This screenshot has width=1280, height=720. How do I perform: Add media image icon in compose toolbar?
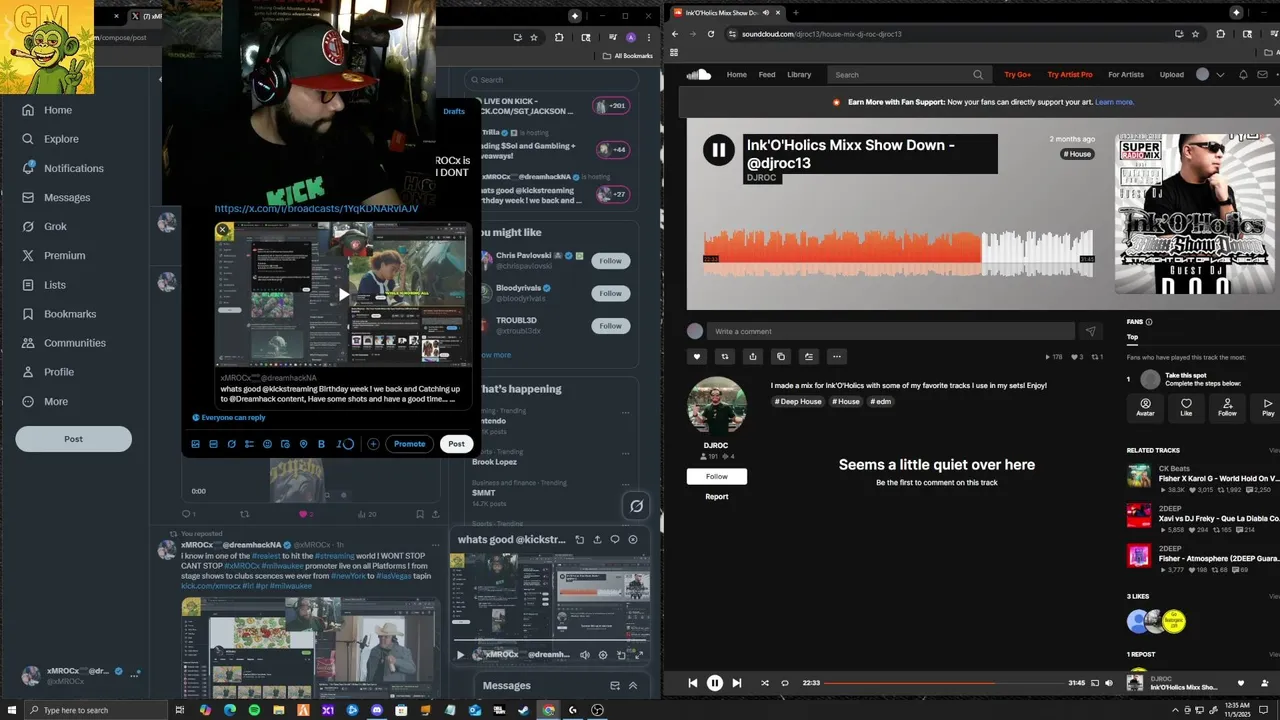click(195, 444)
